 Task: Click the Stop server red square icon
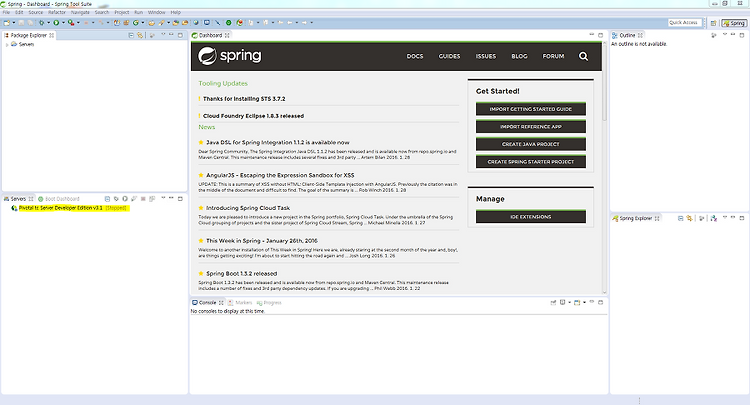click(x=143, y=198)
